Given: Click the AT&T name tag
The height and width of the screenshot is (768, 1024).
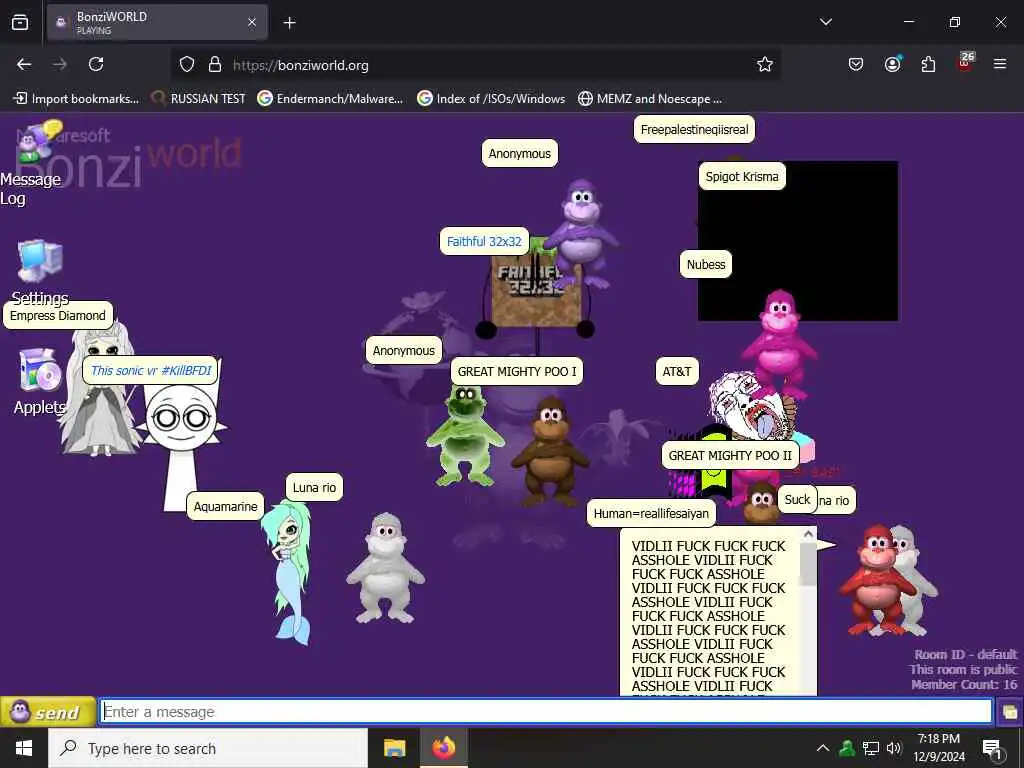Looking at the screenshot, I should point(677,372).
